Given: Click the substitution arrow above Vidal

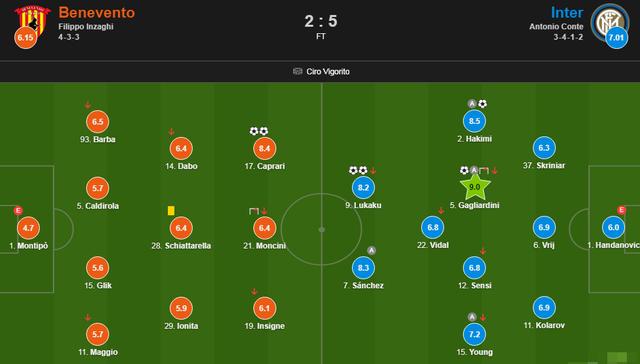Looking at the screenshot, I should 441,211.
